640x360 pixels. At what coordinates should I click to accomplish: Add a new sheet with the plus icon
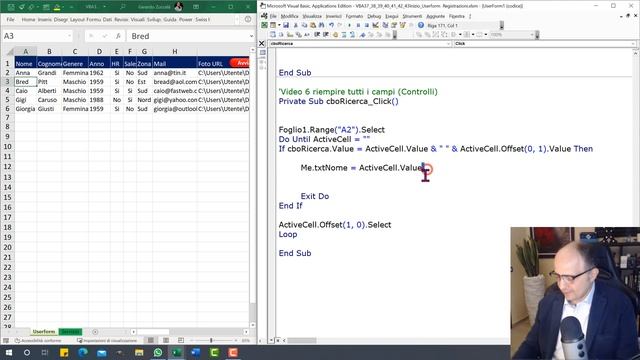click(95, 332)
